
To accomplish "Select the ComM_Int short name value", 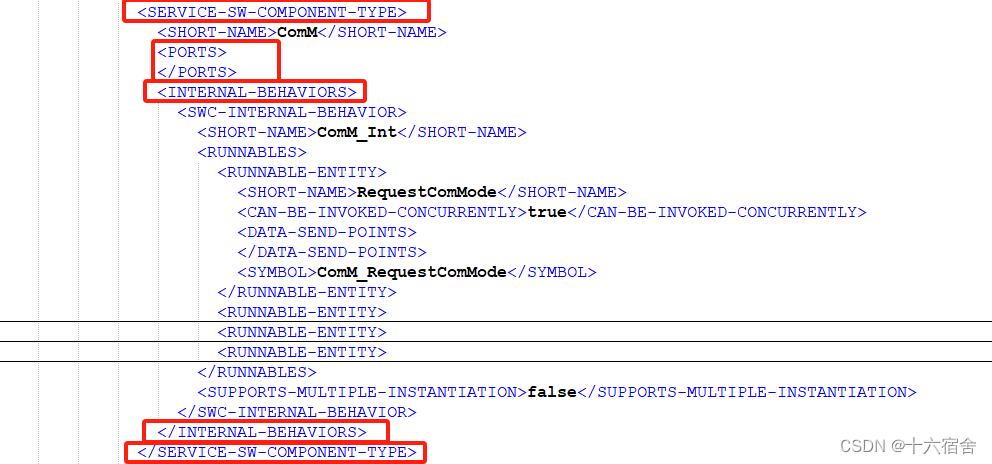I will point(357,132).
